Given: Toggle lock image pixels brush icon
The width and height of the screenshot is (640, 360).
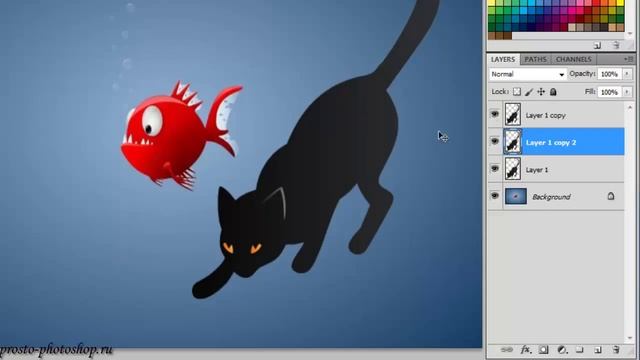Looking at the screenshot, I should 529,92.
